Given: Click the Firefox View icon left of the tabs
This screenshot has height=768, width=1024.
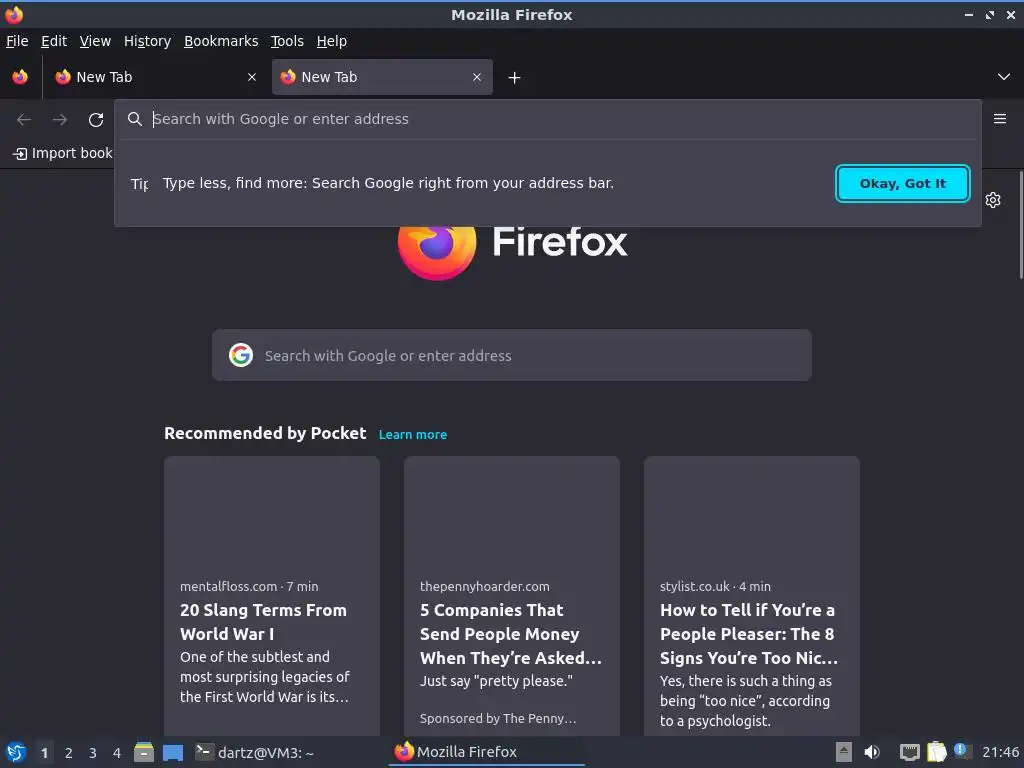Looking at the screenshot, I should [20, 77].
